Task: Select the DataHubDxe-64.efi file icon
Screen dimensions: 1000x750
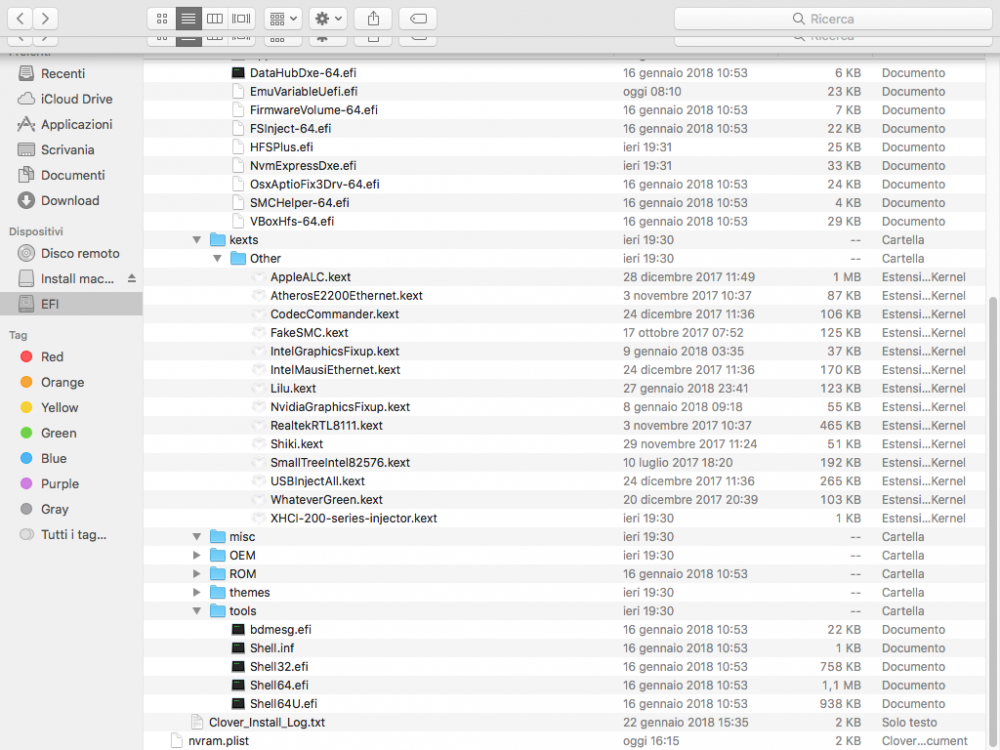Action: [238, 73]
